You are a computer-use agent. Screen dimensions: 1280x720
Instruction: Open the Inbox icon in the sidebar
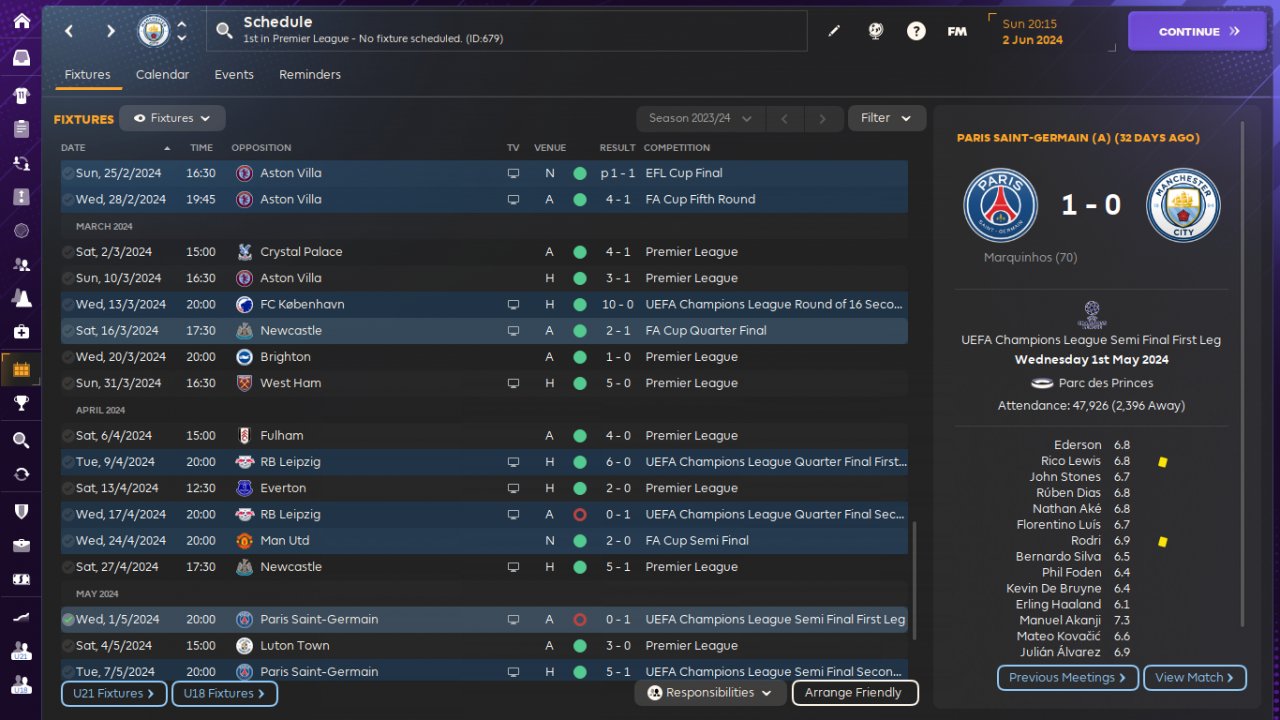coord(21,57)
